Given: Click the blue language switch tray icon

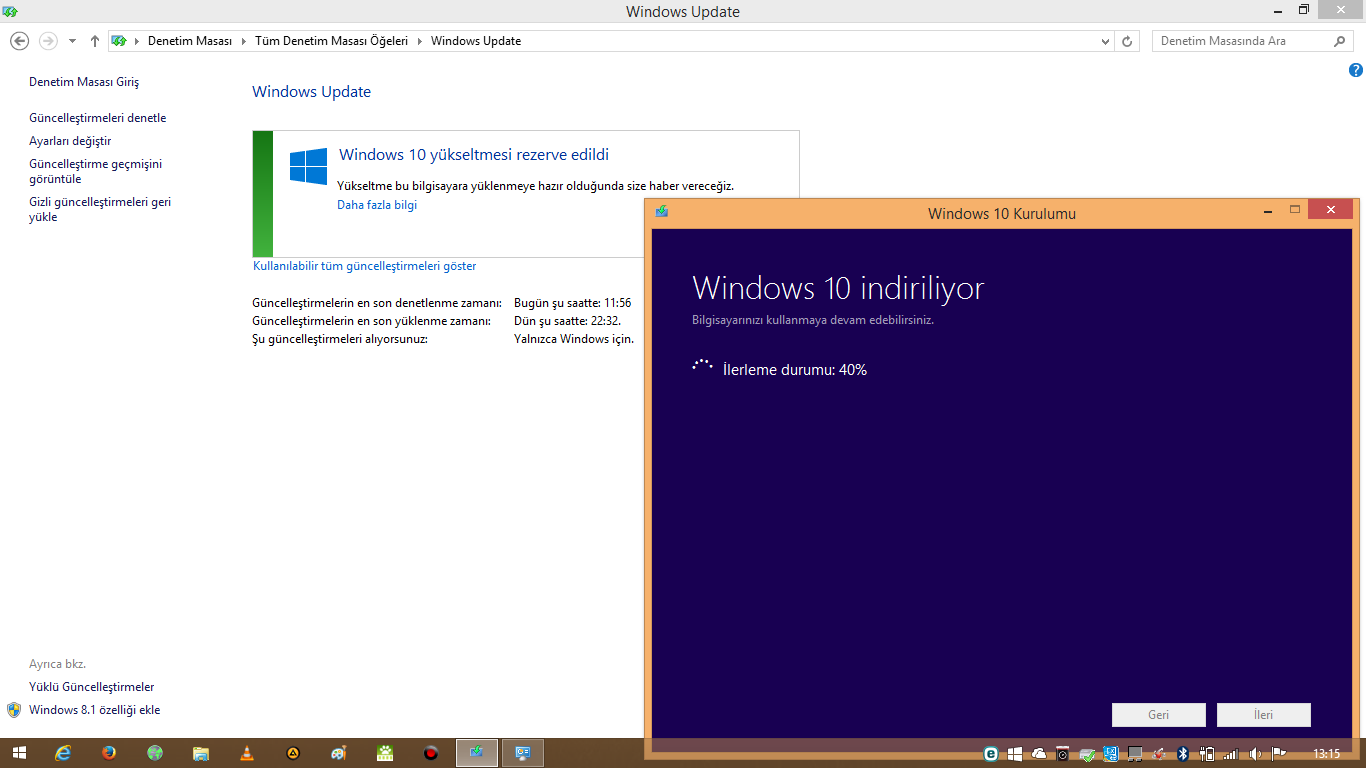Looking at the screenshot, I should click(x=1111, y=754).
